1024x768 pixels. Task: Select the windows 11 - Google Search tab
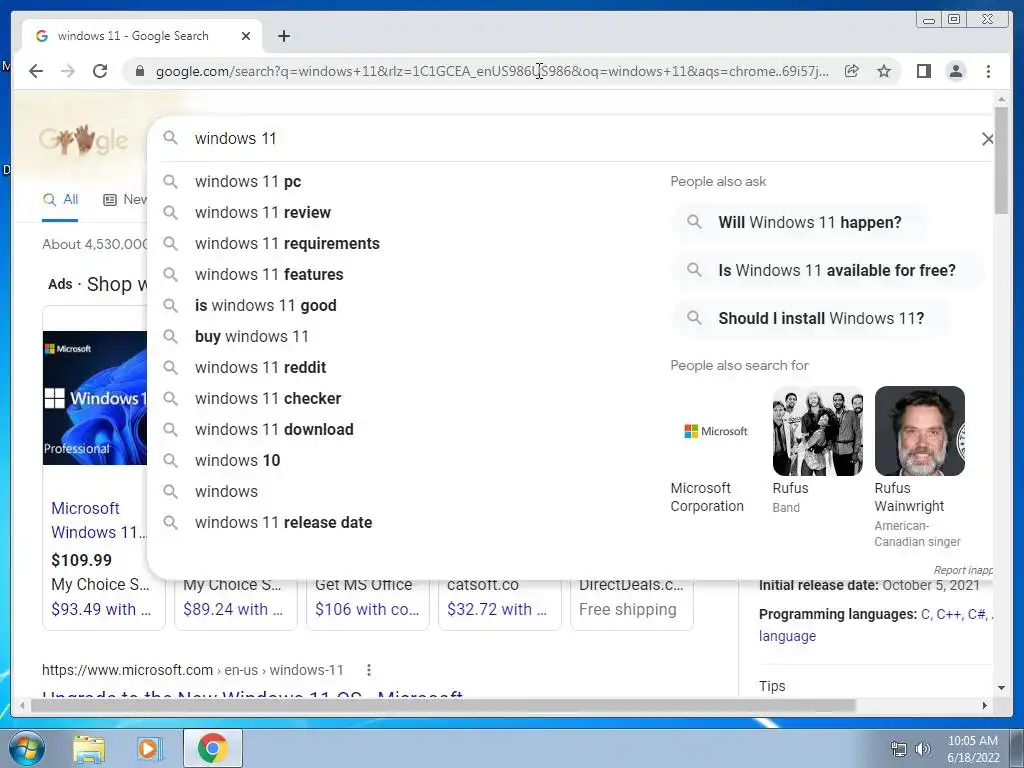[142, 36]
